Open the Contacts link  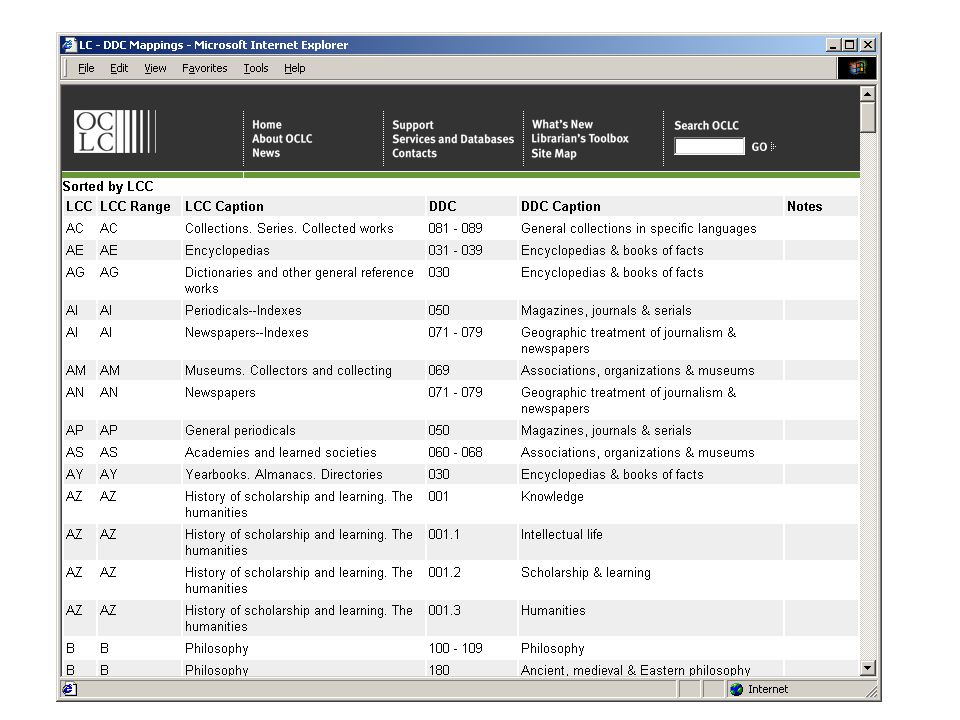[414, 154]
